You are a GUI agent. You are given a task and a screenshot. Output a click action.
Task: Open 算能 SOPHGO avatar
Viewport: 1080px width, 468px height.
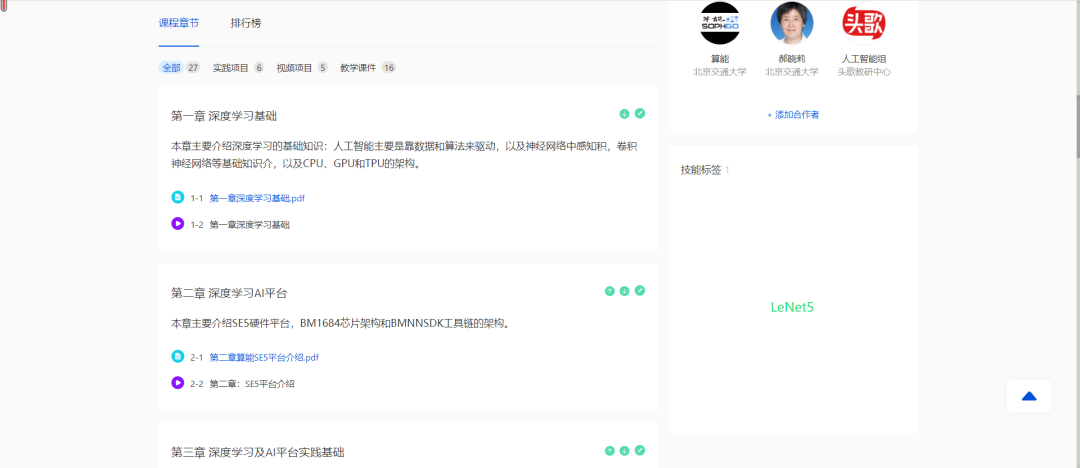[x=720, y=23]
